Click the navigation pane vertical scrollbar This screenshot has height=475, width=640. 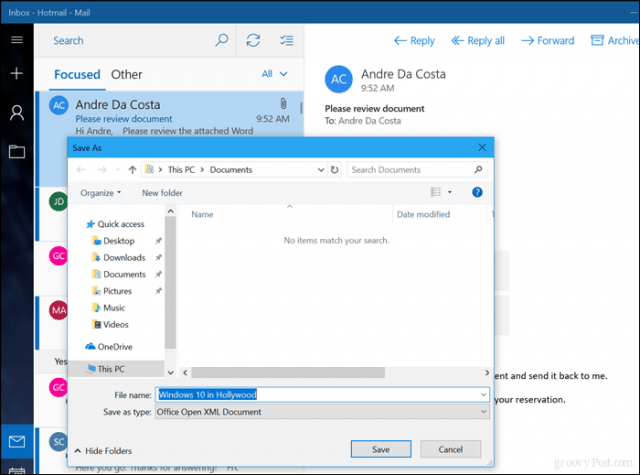point(171,282)
